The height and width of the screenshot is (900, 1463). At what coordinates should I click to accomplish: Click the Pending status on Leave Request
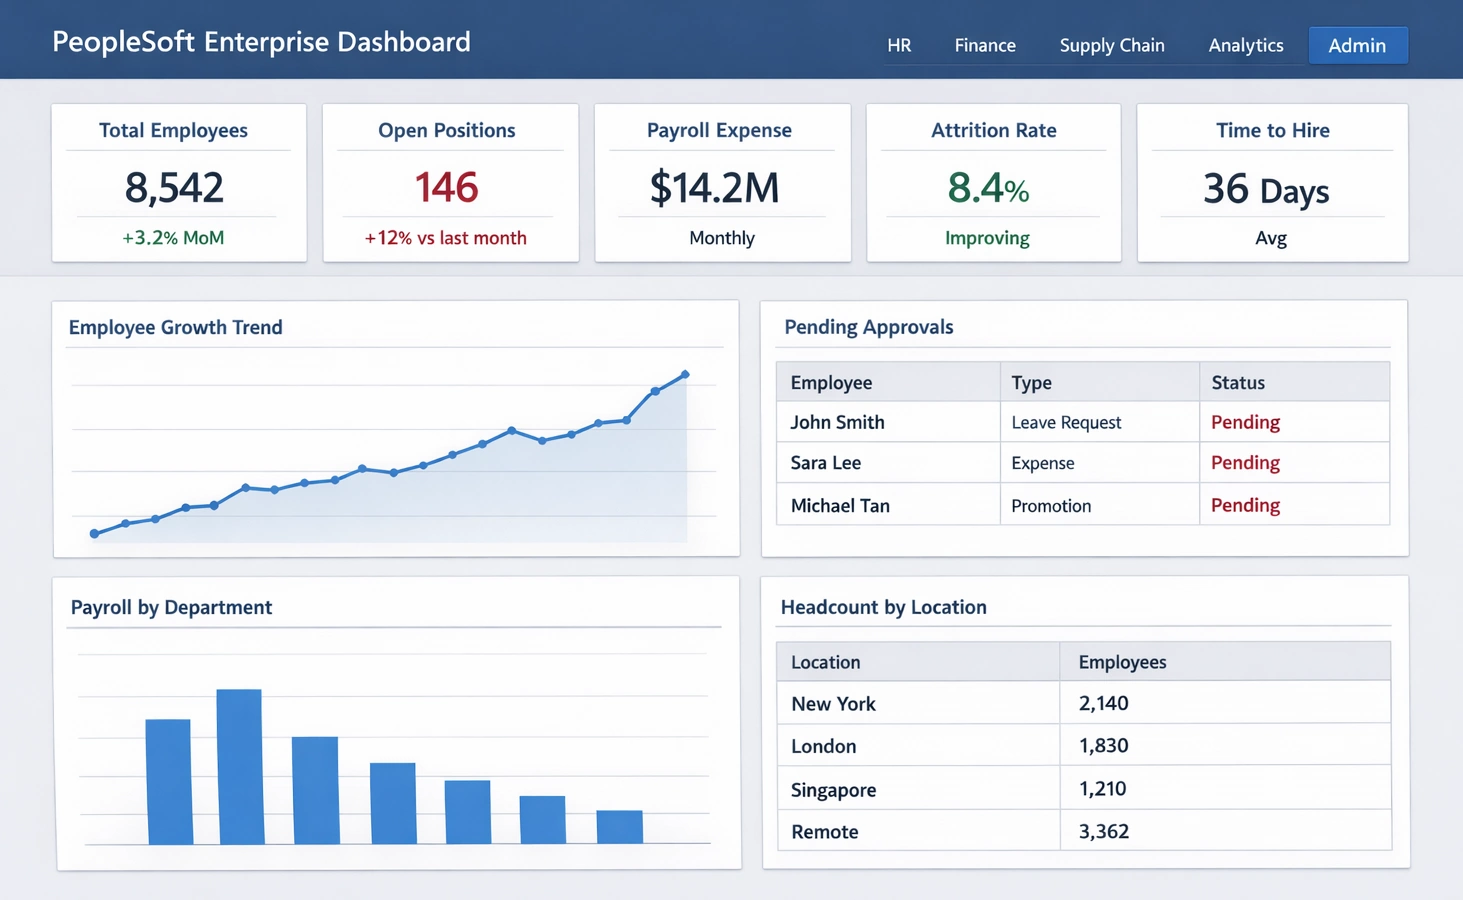tap(1244, 422)
